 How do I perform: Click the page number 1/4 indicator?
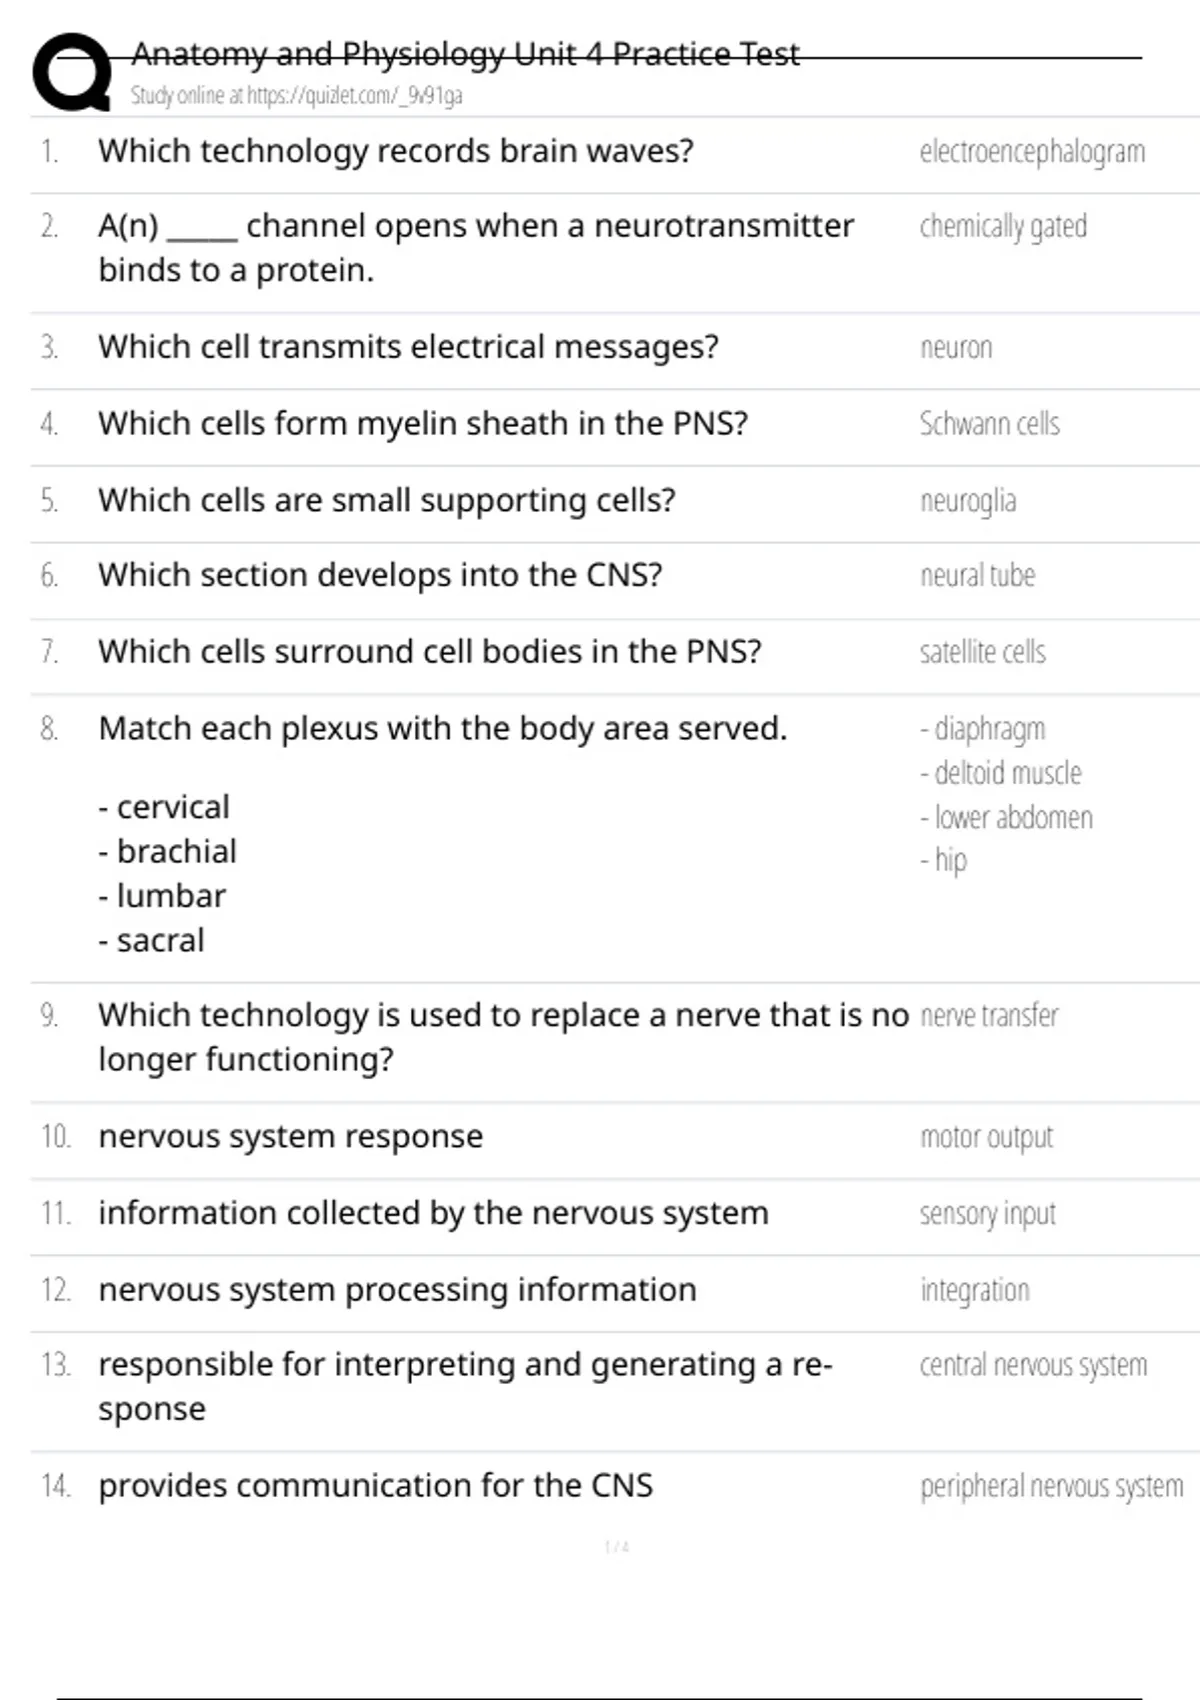[616, 1547]
